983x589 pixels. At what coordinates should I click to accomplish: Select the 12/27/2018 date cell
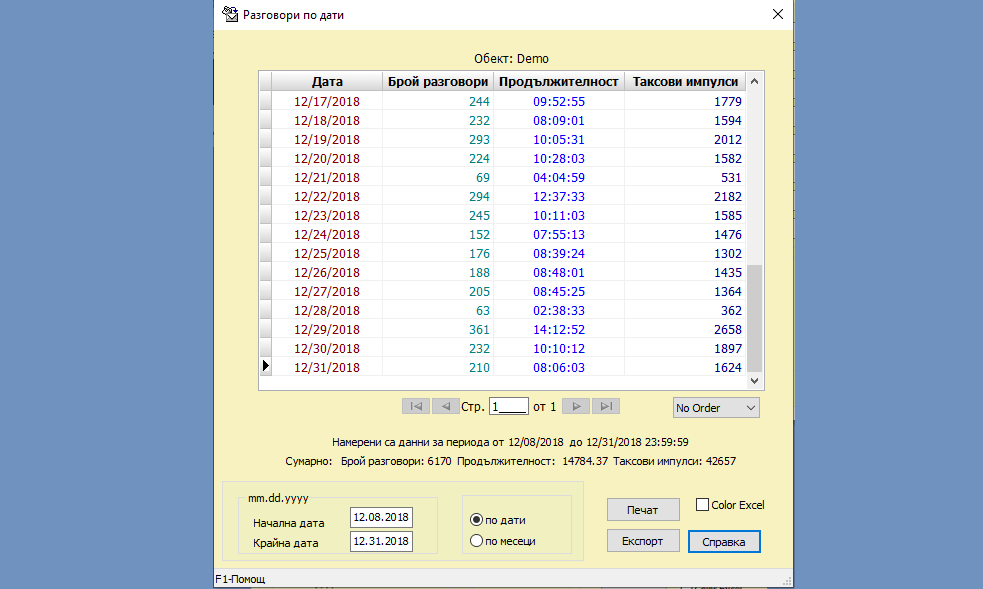[327, 291]
